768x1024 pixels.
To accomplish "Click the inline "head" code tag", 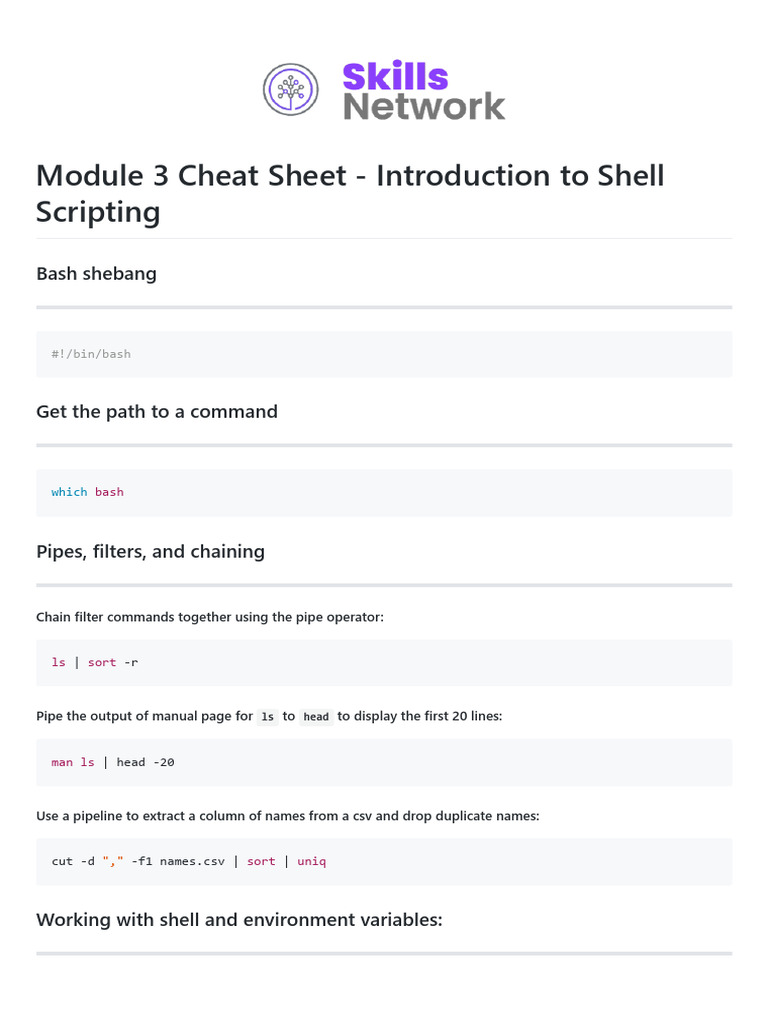I will [x=316, y=717].
